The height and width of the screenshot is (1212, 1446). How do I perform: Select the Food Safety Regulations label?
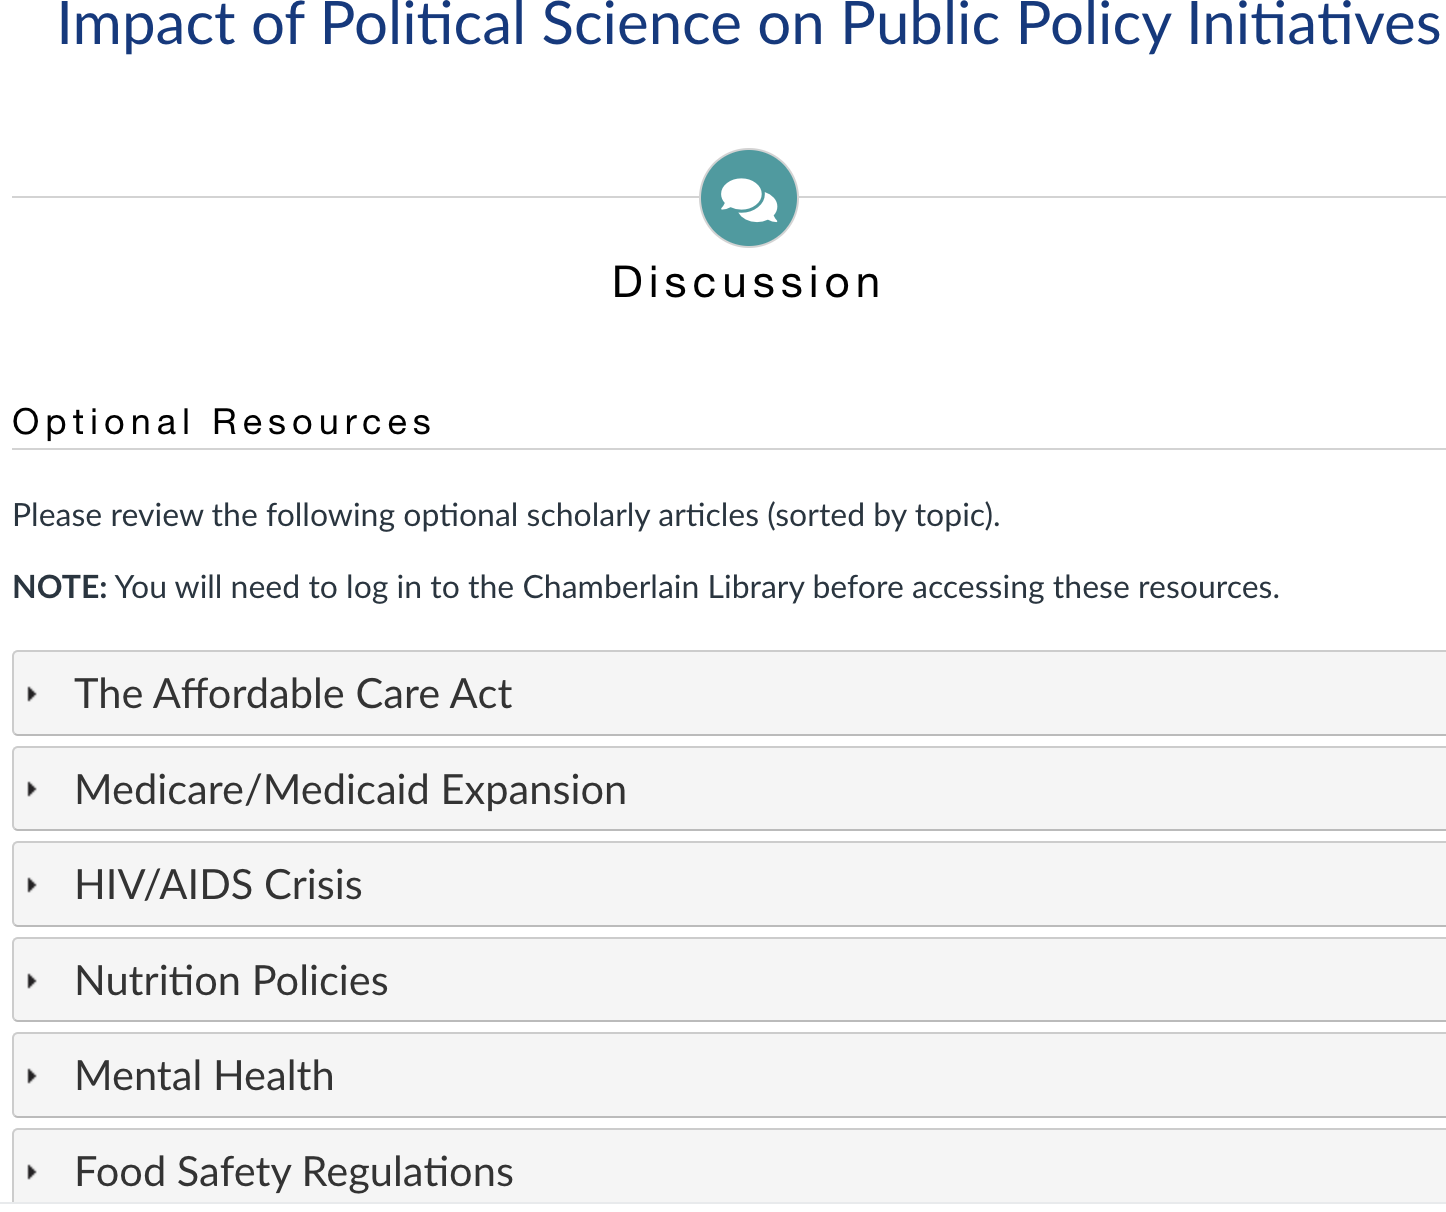click(294, 1172)
